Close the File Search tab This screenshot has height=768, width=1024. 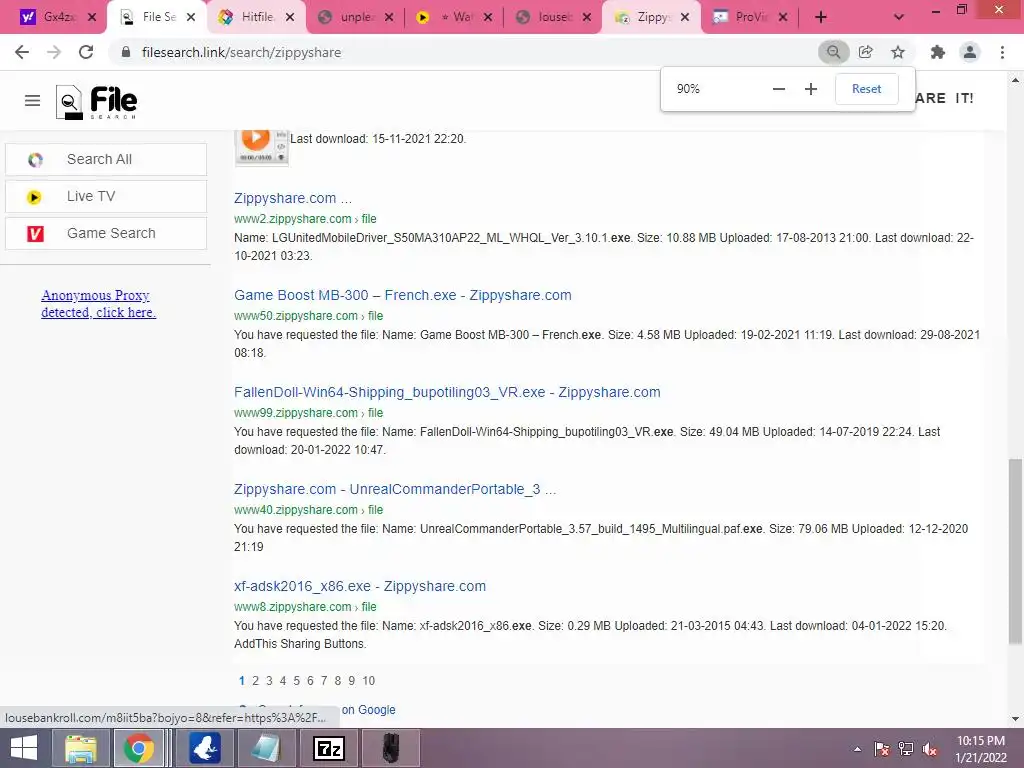coord(191,18)
